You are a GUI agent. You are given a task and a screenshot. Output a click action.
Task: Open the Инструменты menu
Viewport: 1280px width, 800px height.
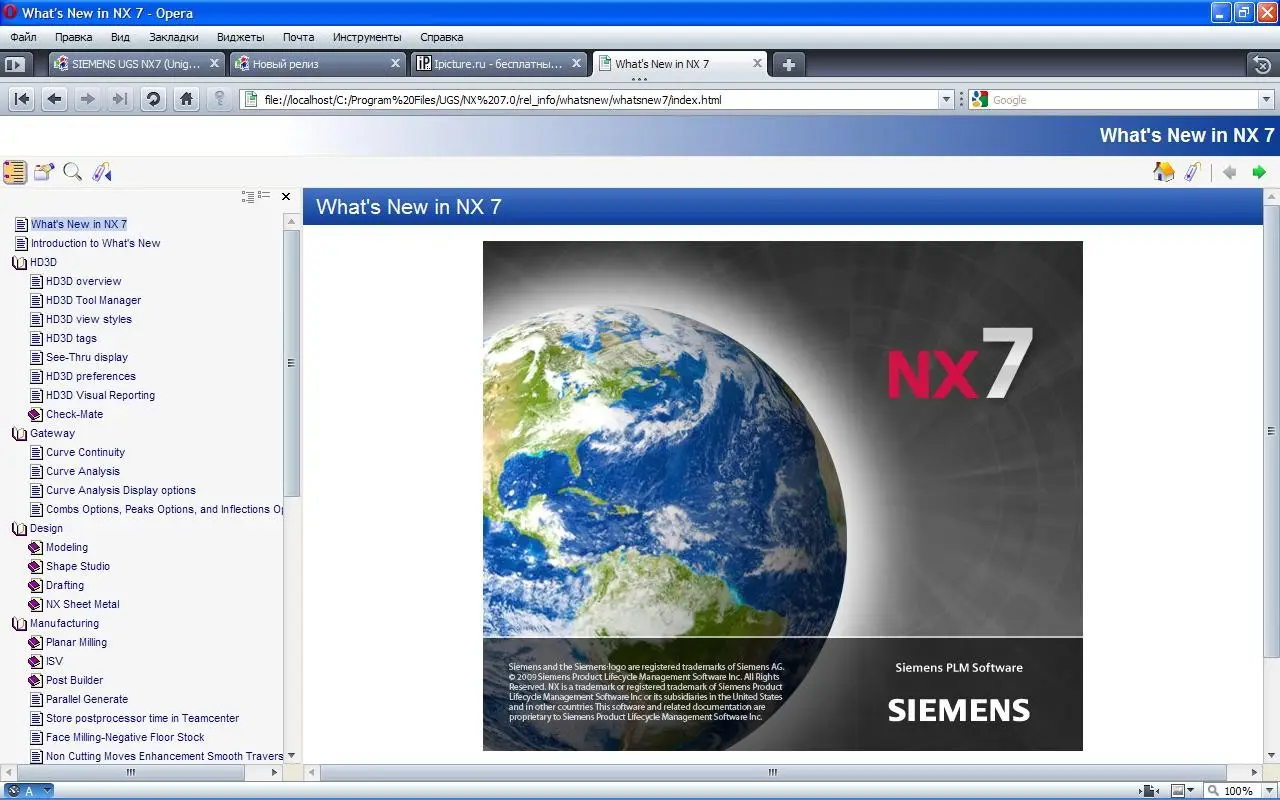[x=367, y=37]
